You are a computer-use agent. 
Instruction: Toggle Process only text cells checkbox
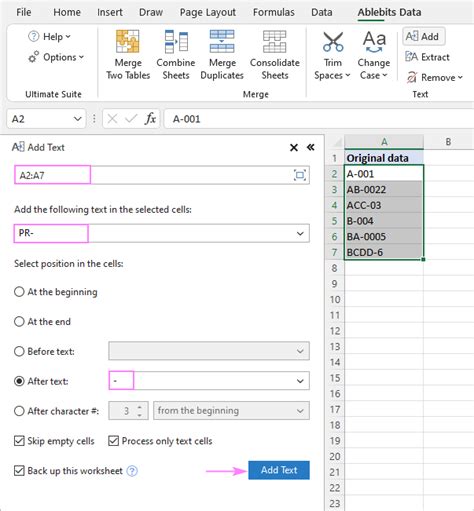click(x=113, y=441)
